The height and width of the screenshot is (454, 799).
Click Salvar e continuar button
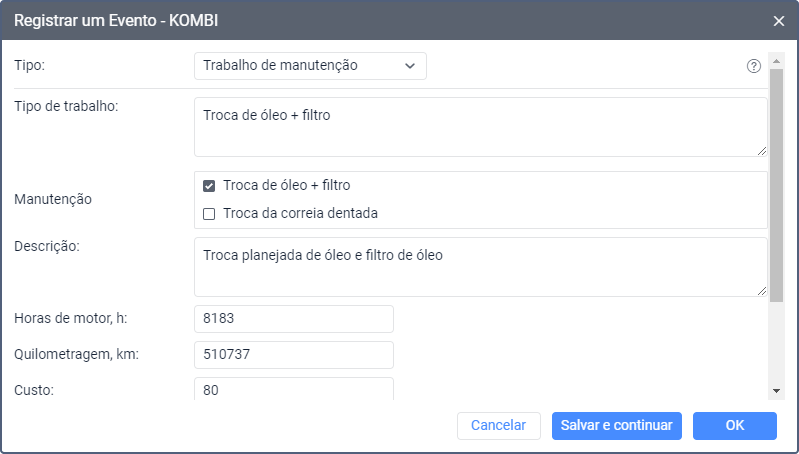click(616, 425)
